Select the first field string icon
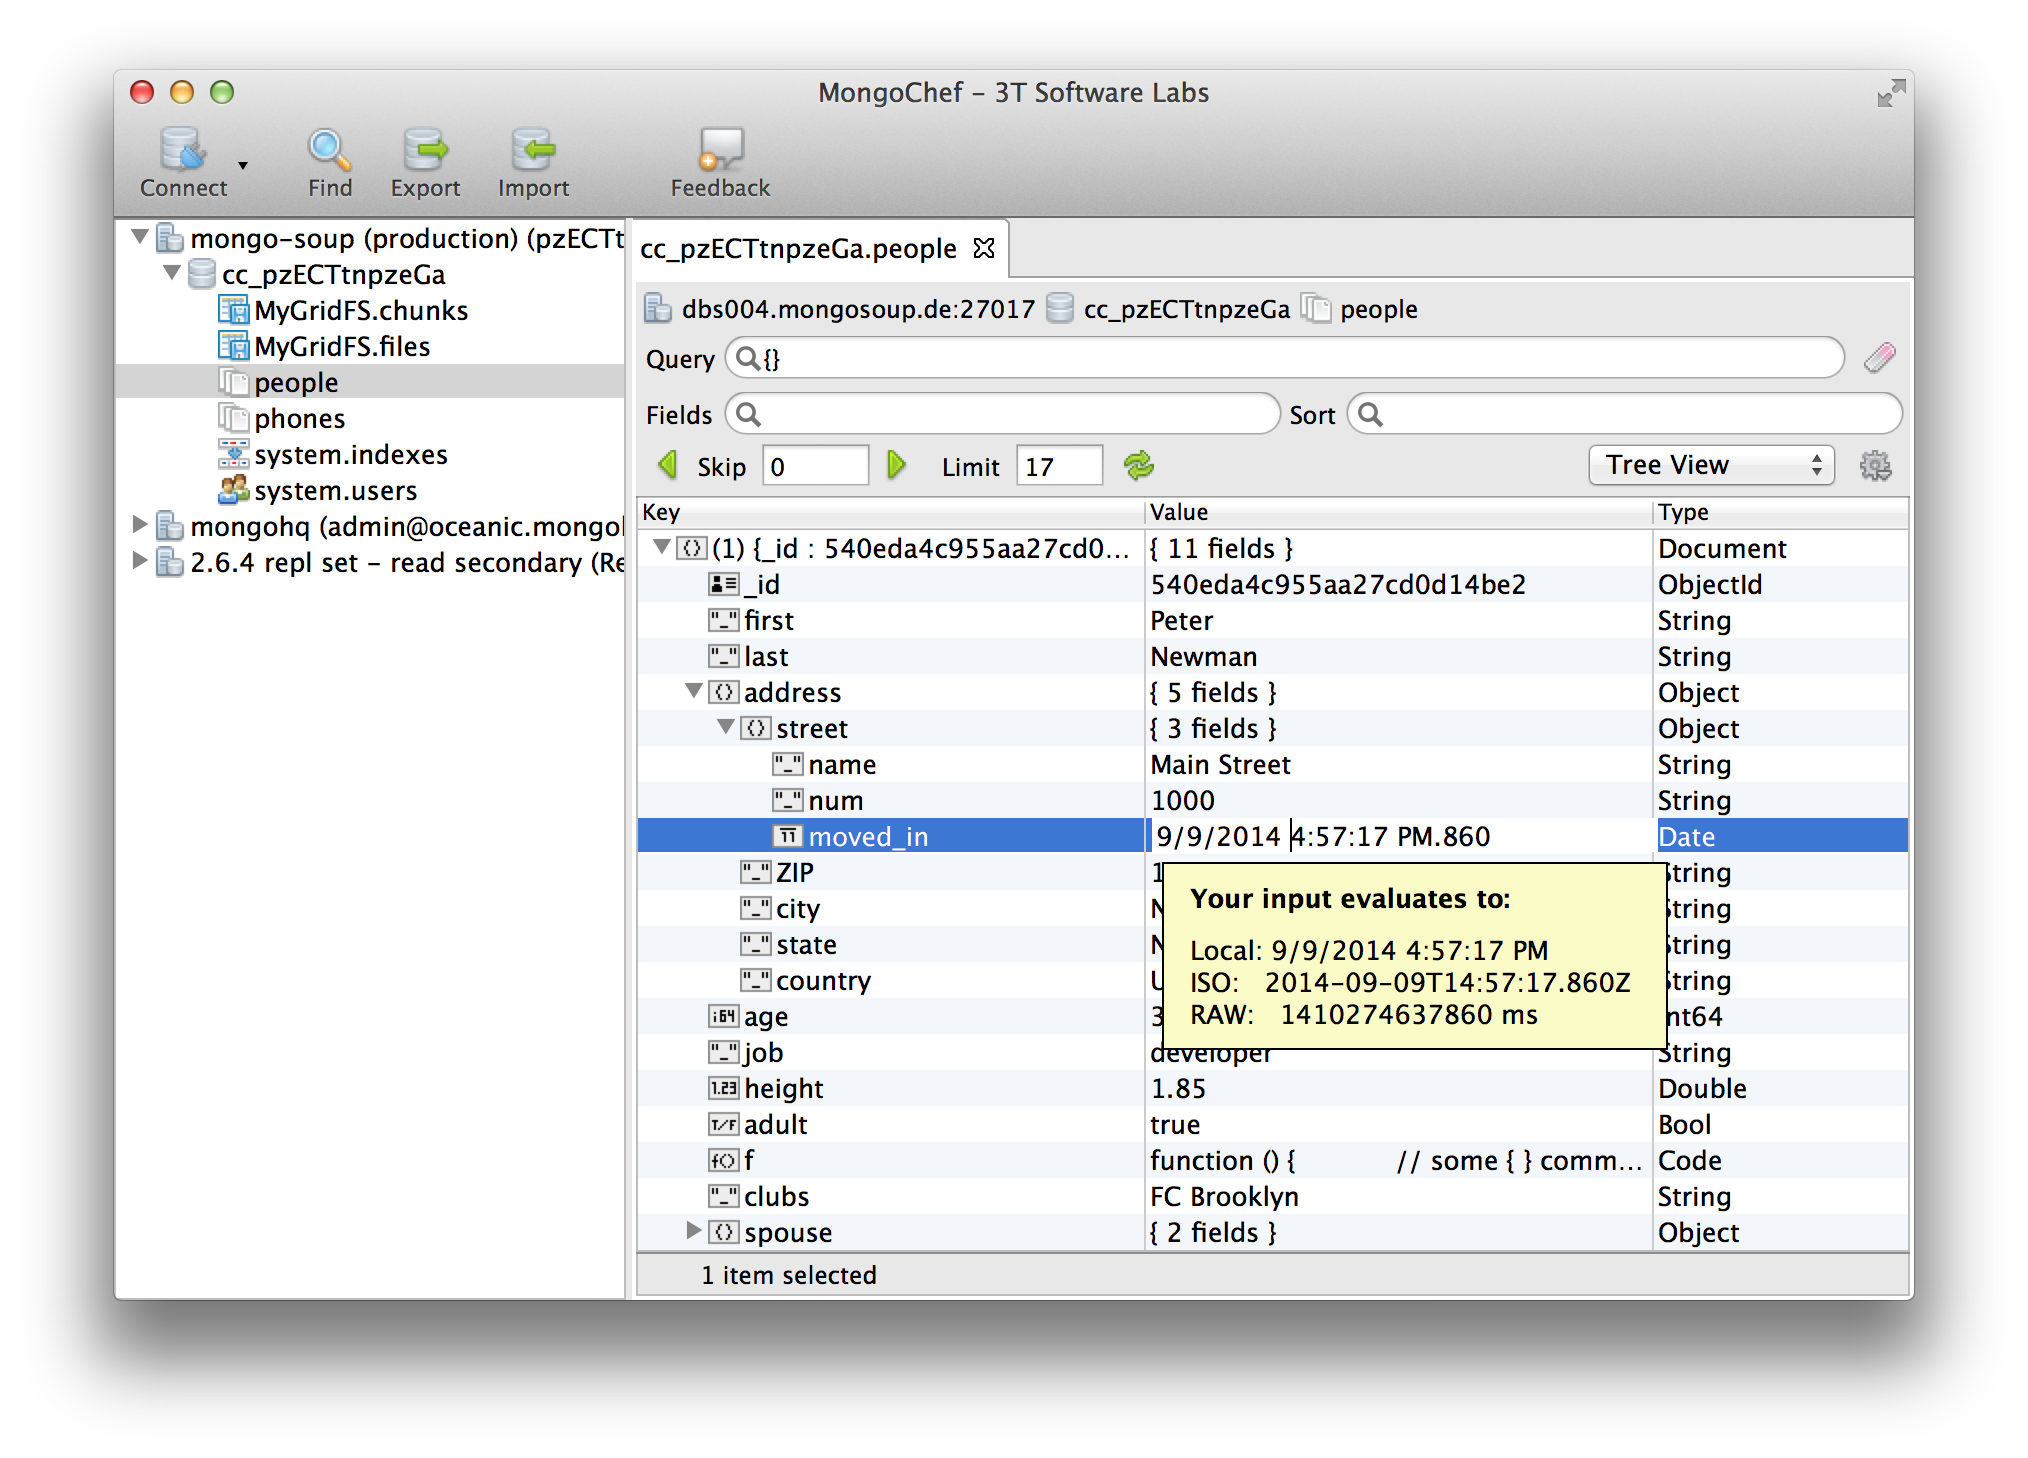The height and width of the screenshot is (1458, 2028). click(723, 620)
